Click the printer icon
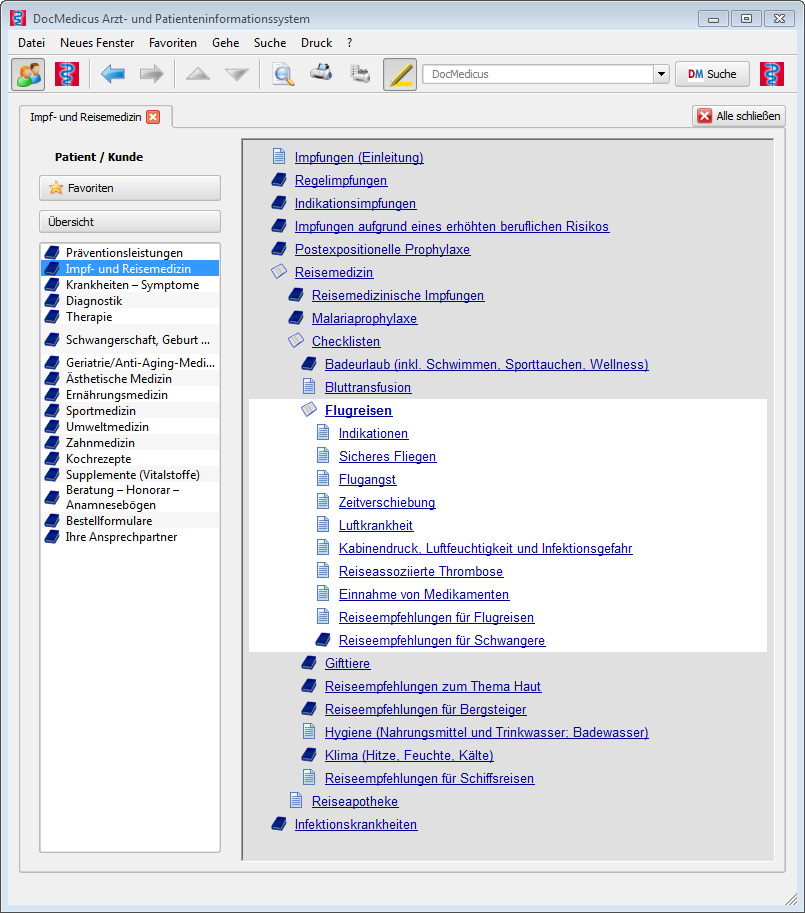The image size is (805, 913). point(321,72)
